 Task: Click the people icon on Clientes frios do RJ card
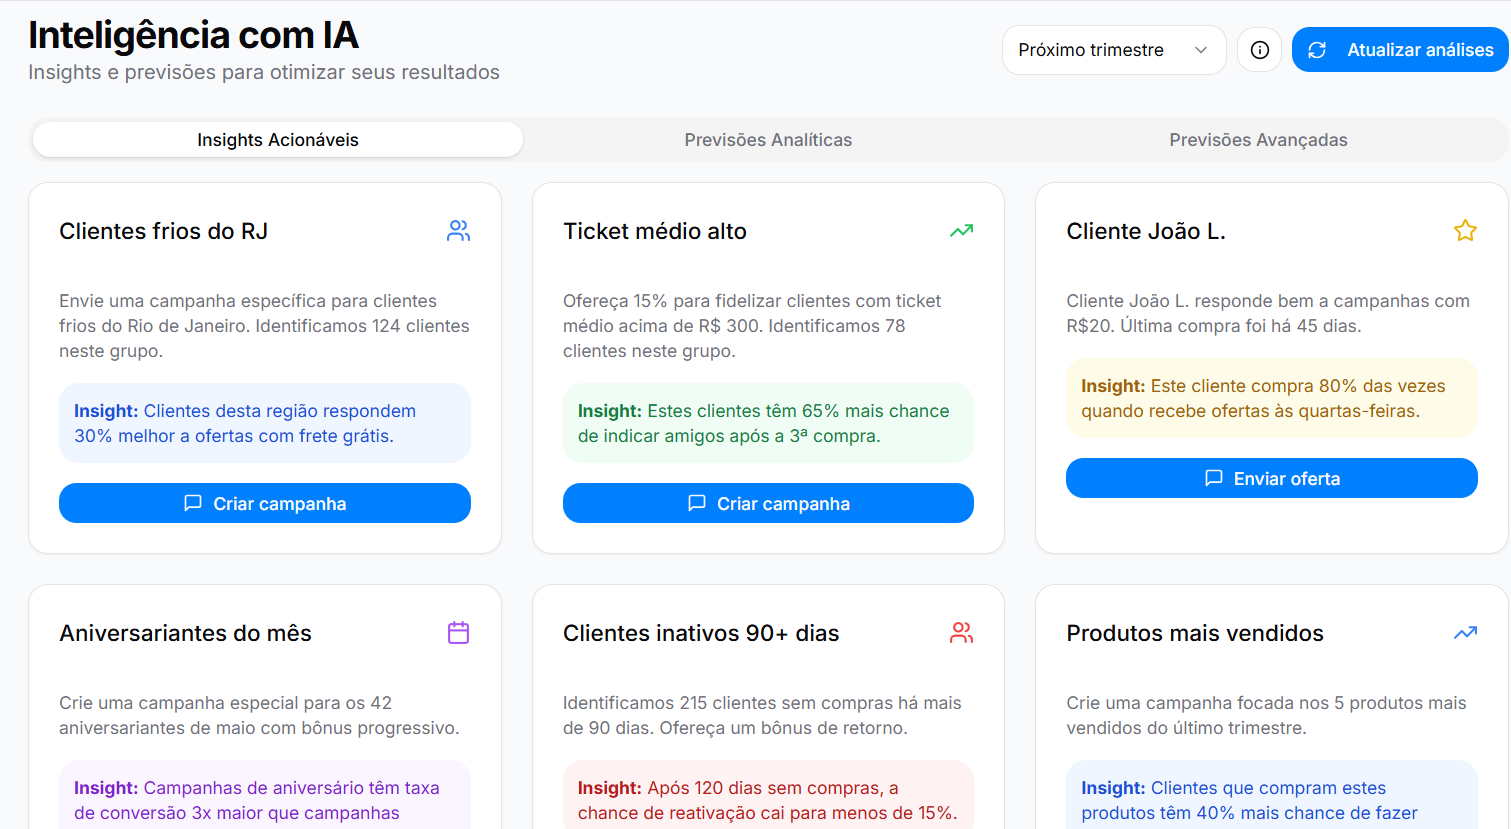(458, 230)
